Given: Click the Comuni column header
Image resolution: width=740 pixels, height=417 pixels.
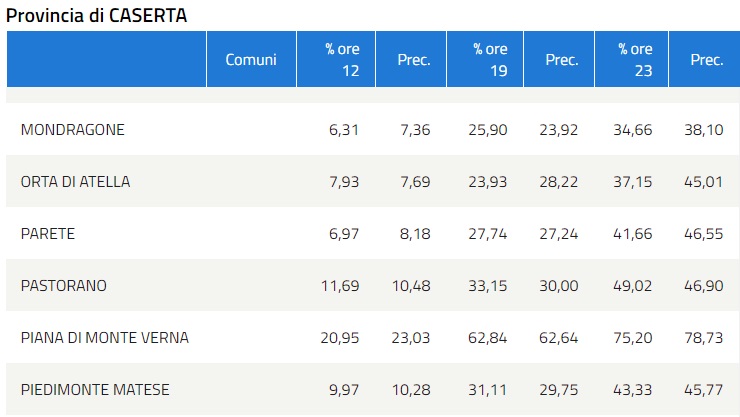Looking at the screenshot, I should [251, 60].
